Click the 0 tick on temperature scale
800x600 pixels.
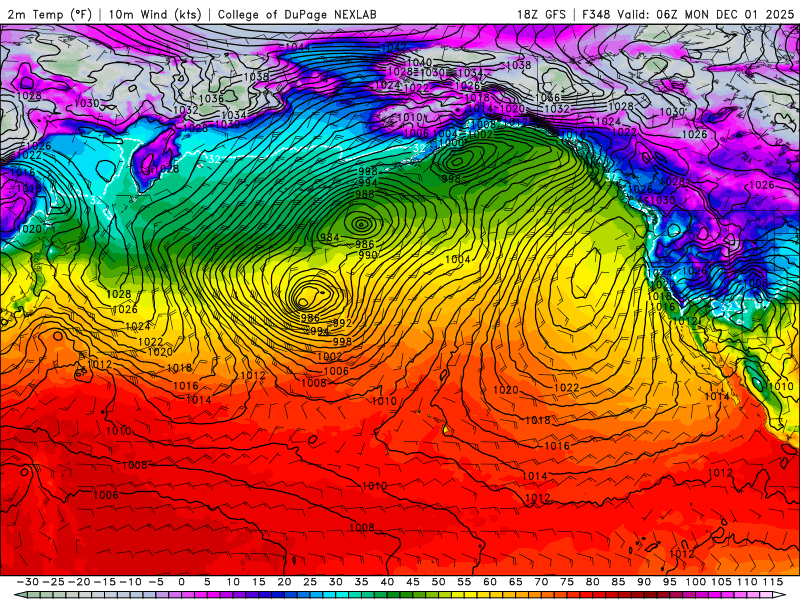(182, 582)
